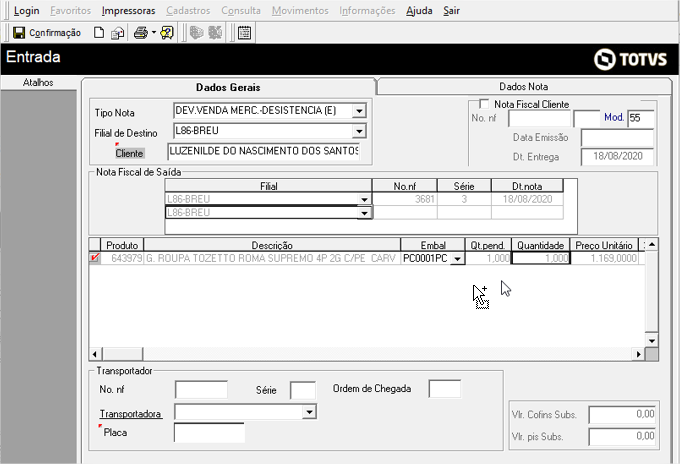The image size is (680, 464).
Task: Click the mail envelope toolbar icon
Action: (x=117, y=33)
